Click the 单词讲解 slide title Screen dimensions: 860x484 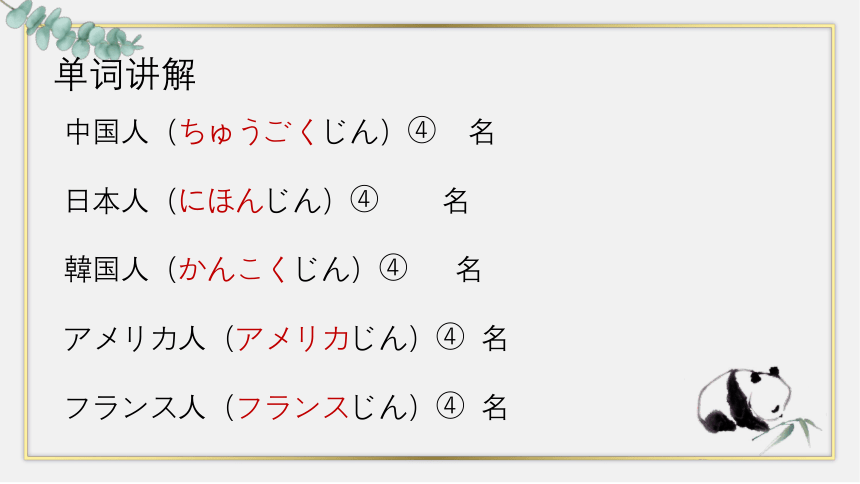pyautogui.click(x=125, y=74)
